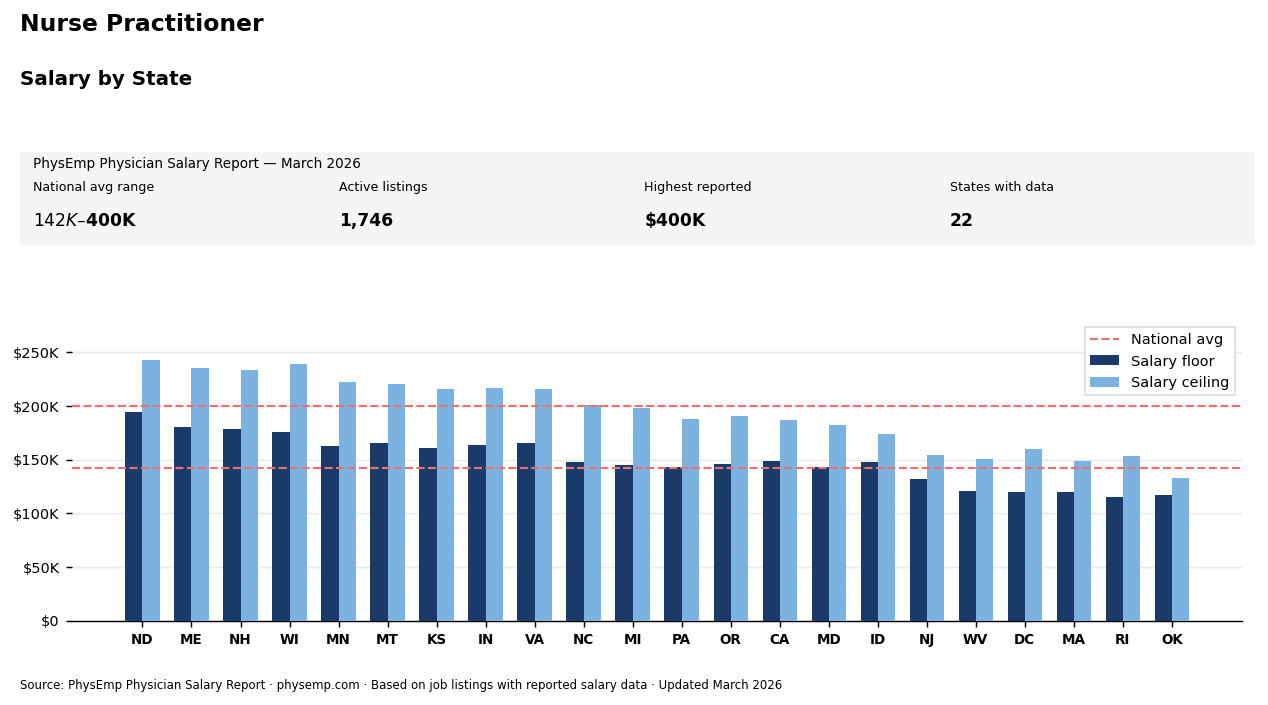The width and height of the screenshot is (1268, 705).
Task: Click the NC axis label
Action: 583,638
